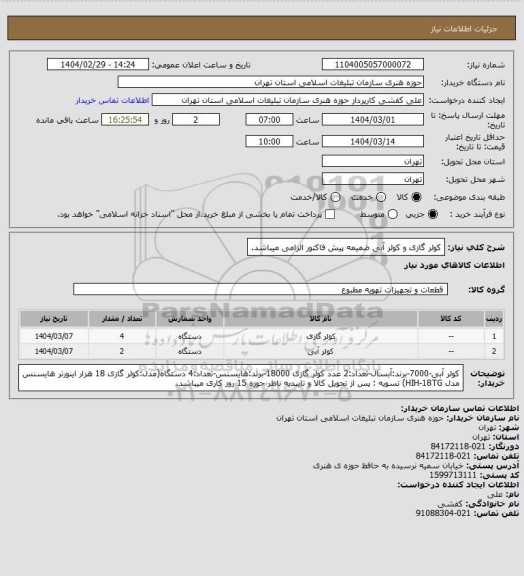Click the remaining days field showing 2
Screen dimensions: 524x576
[x=196, y=120]
